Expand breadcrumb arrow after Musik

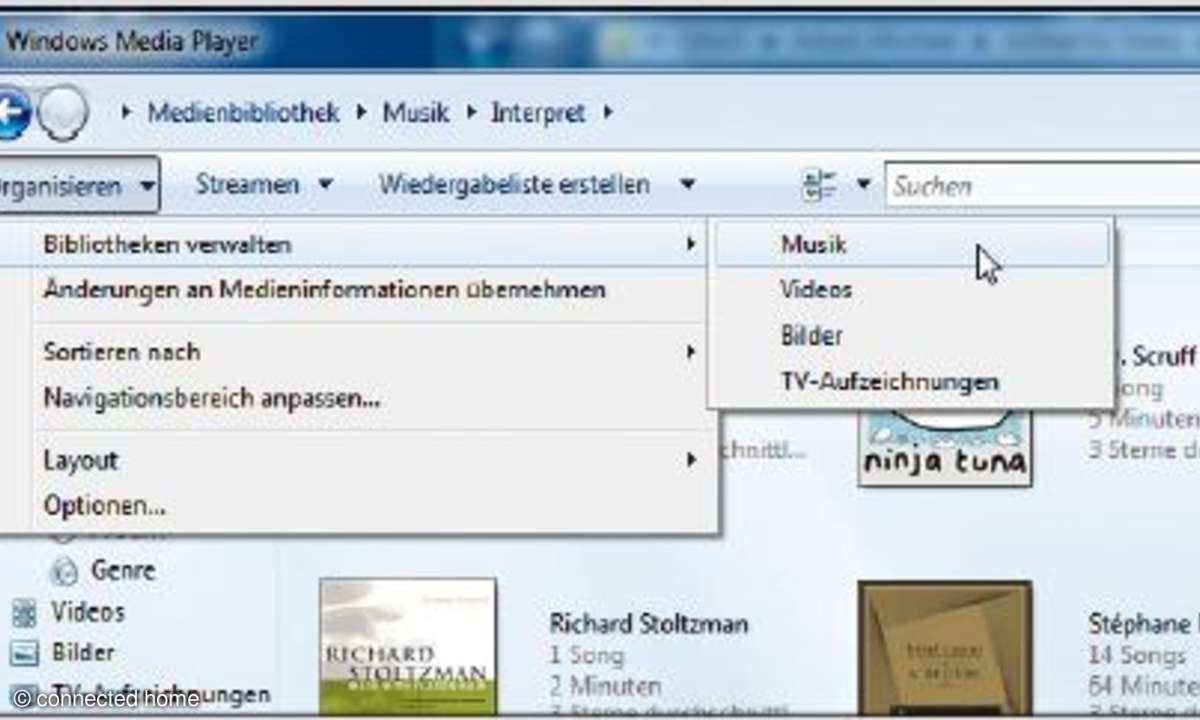[x=471, y=112]
